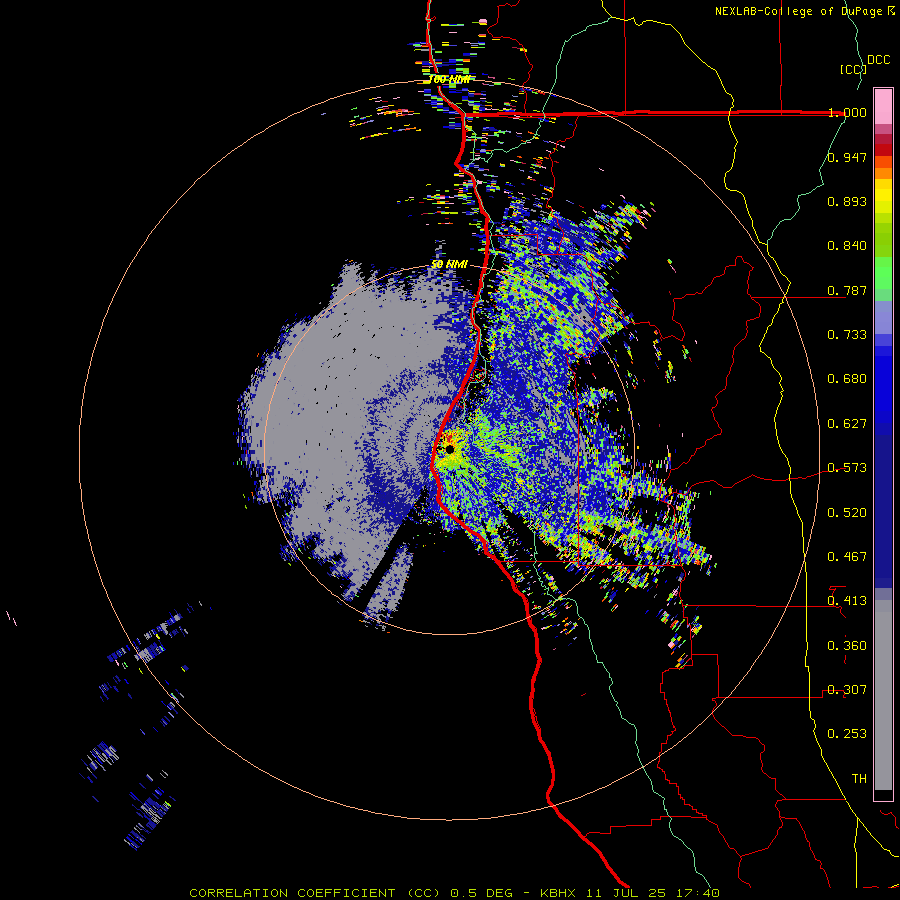The image size is (900, 900).
Task: Click the 0.787 scale value
Action: (x=847, y=290)
